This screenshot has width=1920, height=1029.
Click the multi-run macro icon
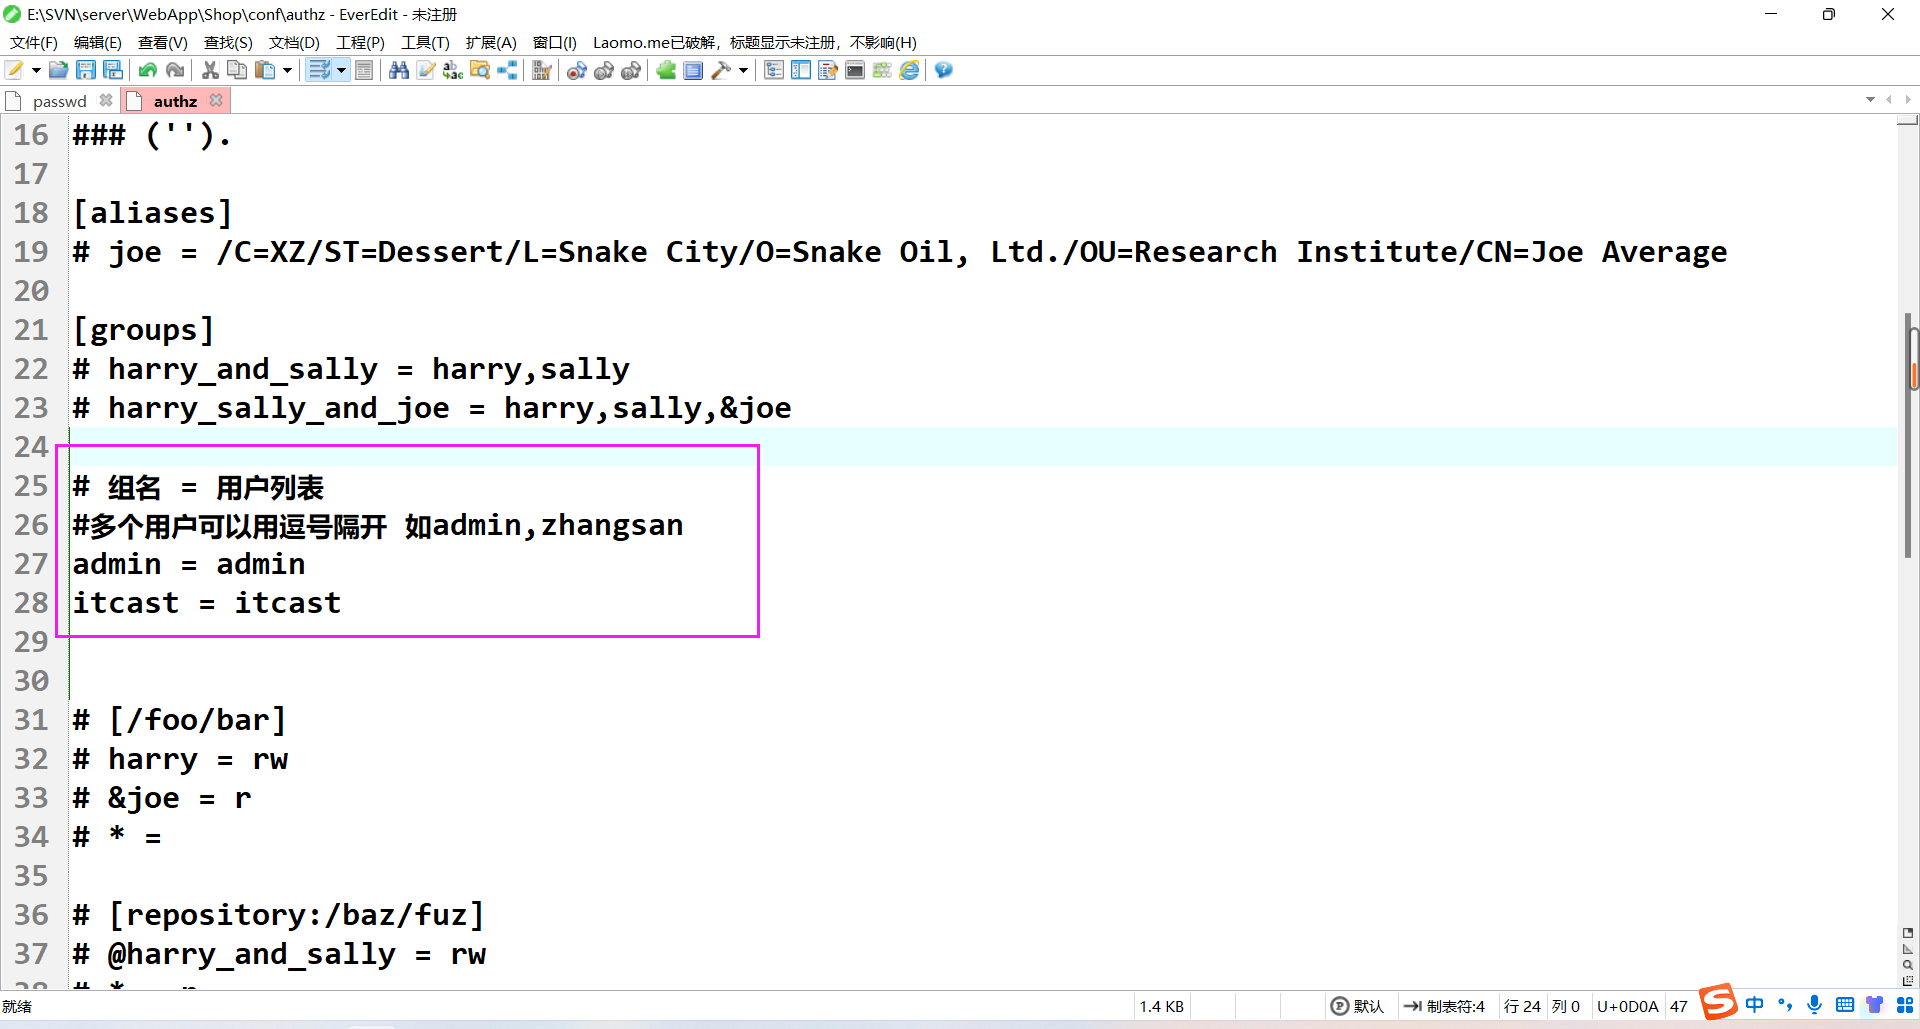[x=631, y=70]
